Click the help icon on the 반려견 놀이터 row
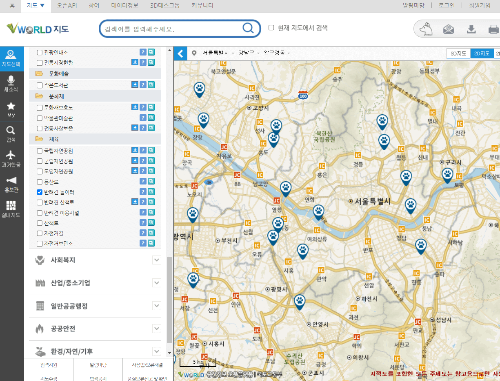 point(143,192)
